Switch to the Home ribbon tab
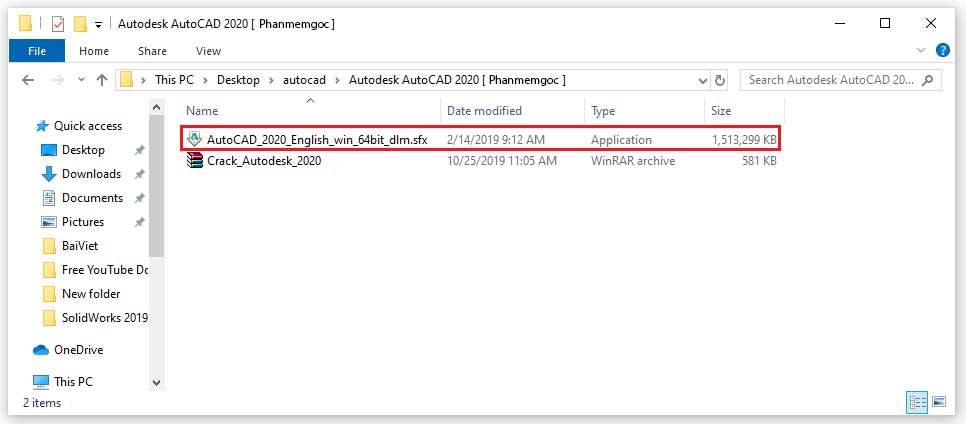 pyautogui.click(x=94, y=51)
